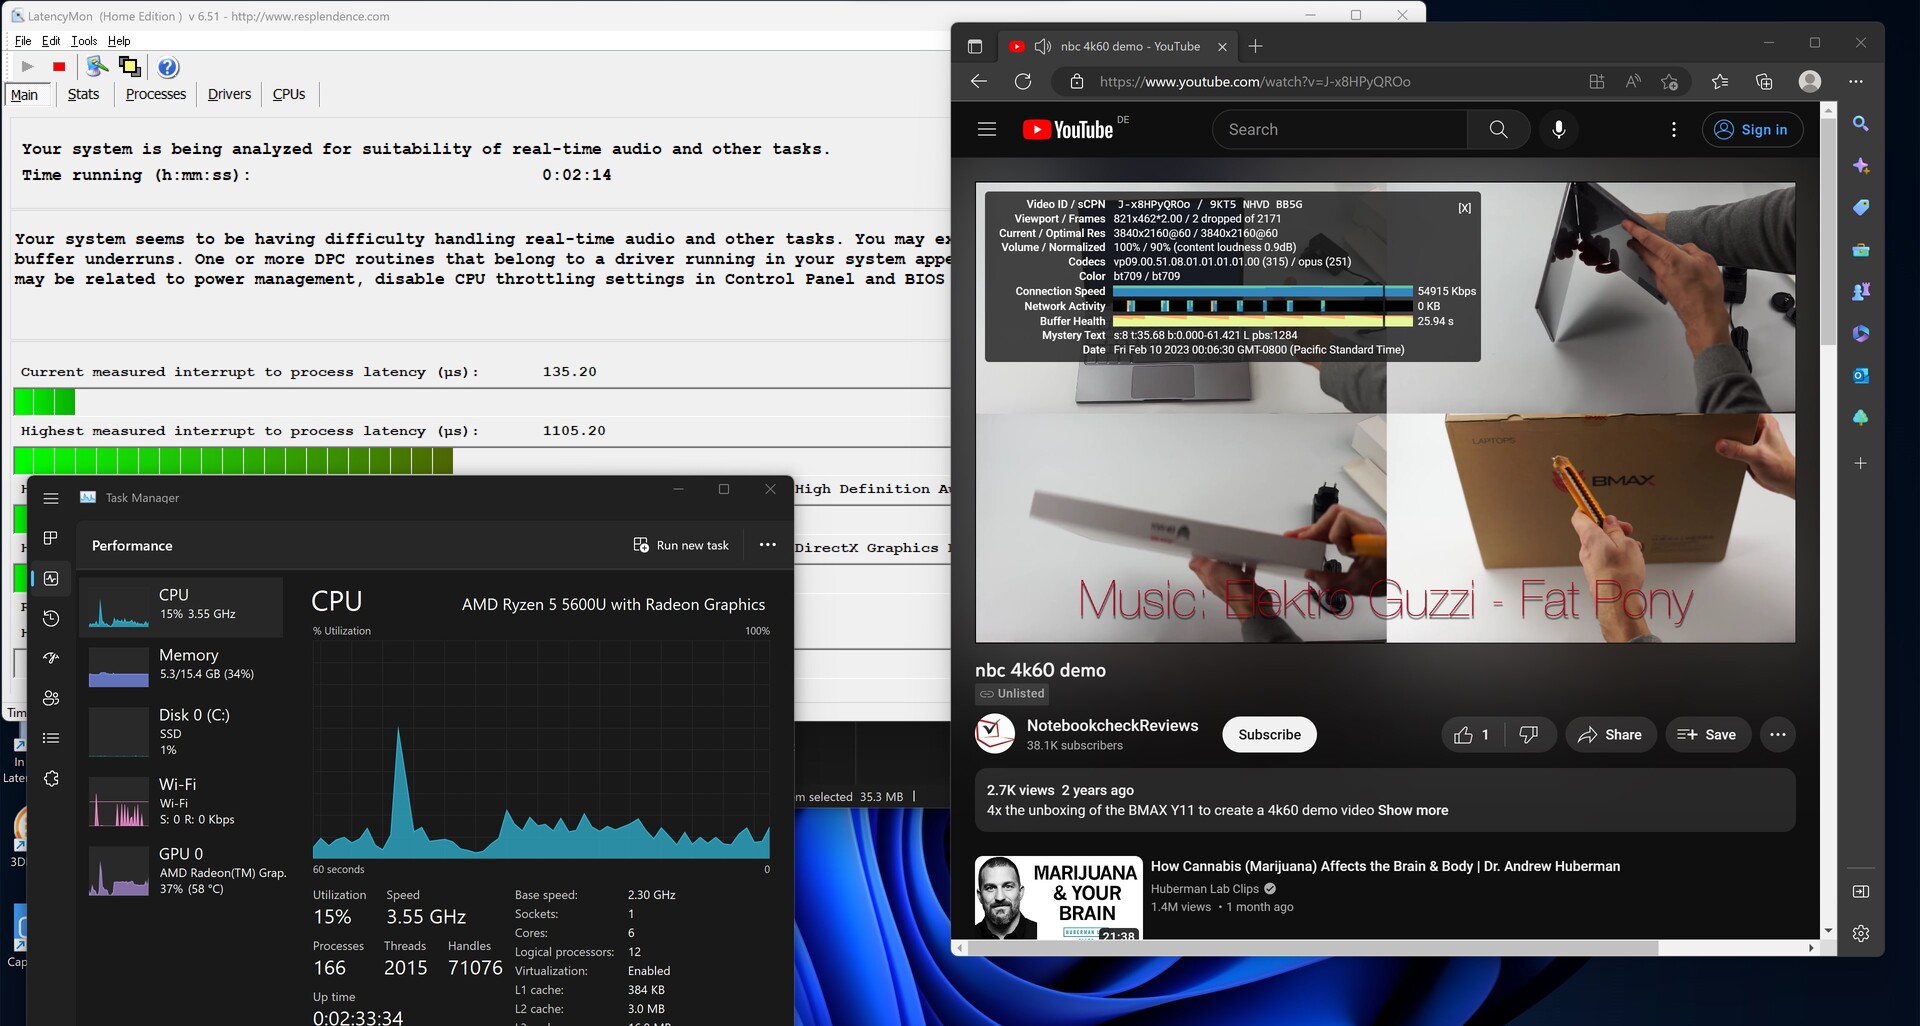Open Task Manager Details page icon
The height and width of the screenshot is (1026, 1920).
(51, 738)
